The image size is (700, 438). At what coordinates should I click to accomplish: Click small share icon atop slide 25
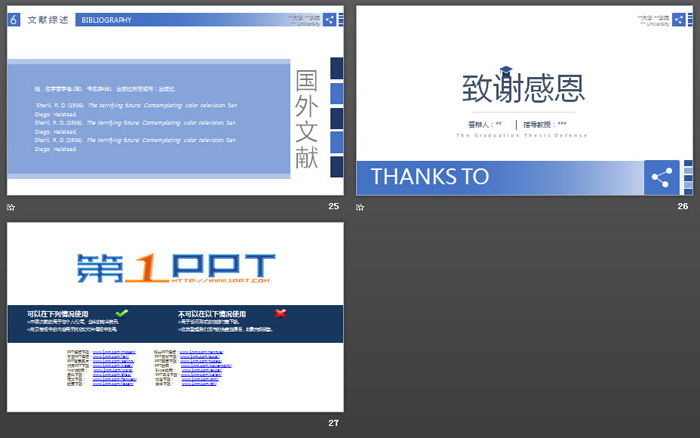329,20
